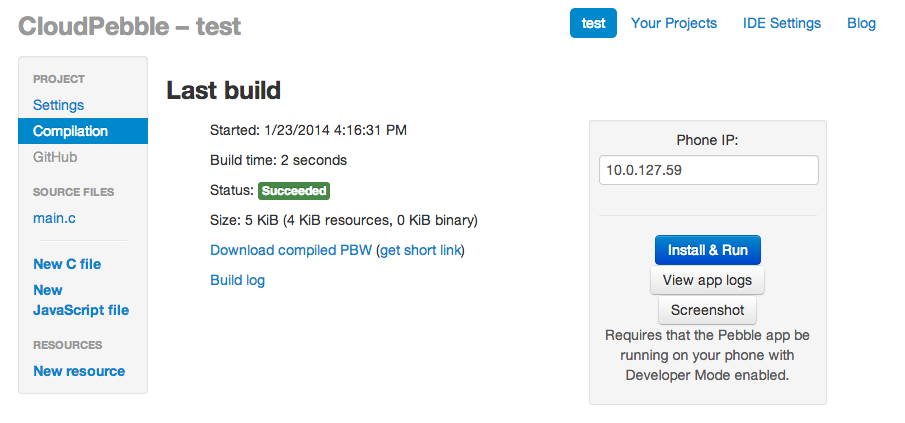Select the active test project tab
This screenshot has height=423, width=905.
[x=593, y=23]
